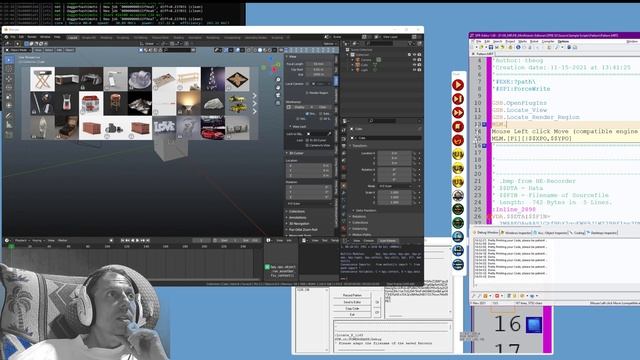Click the viewport zoom magnifier gizmo
The image size is (640, 360).
coord(278,80)
